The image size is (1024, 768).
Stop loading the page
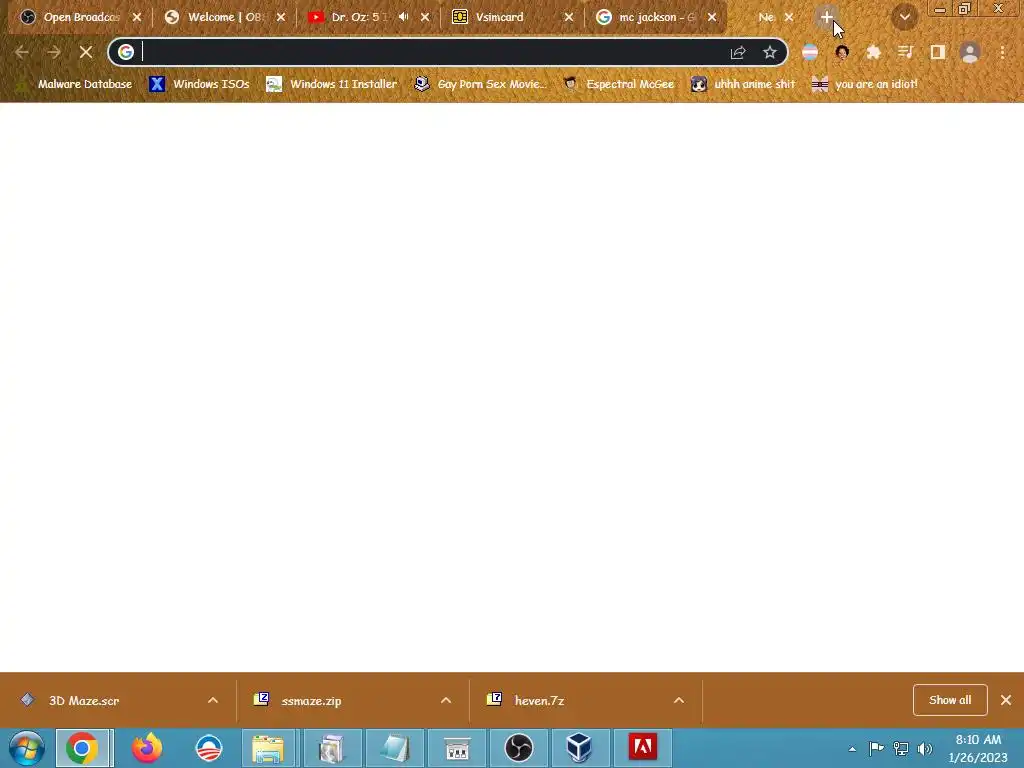(86, 52)
